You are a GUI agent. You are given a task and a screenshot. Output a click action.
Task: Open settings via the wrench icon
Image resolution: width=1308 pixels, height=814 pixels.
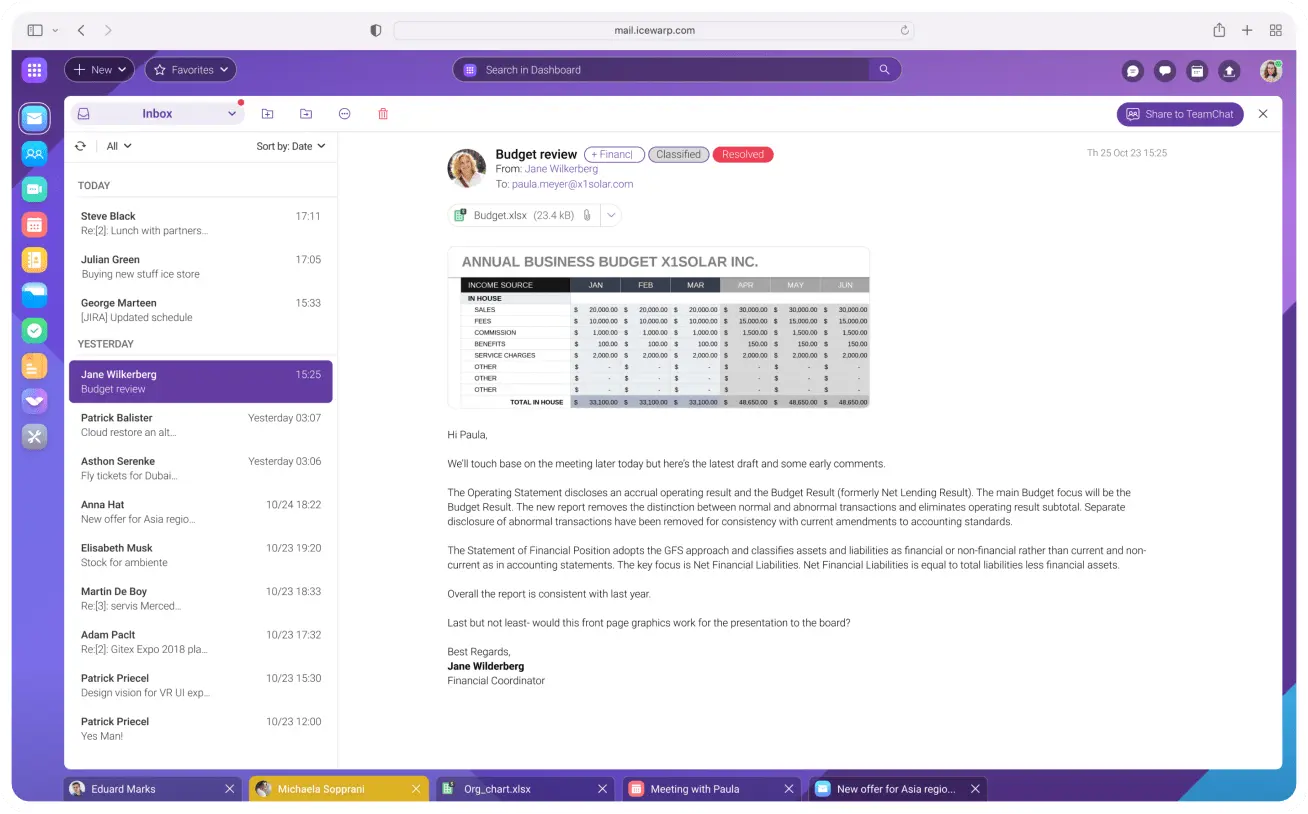point(33,437)
